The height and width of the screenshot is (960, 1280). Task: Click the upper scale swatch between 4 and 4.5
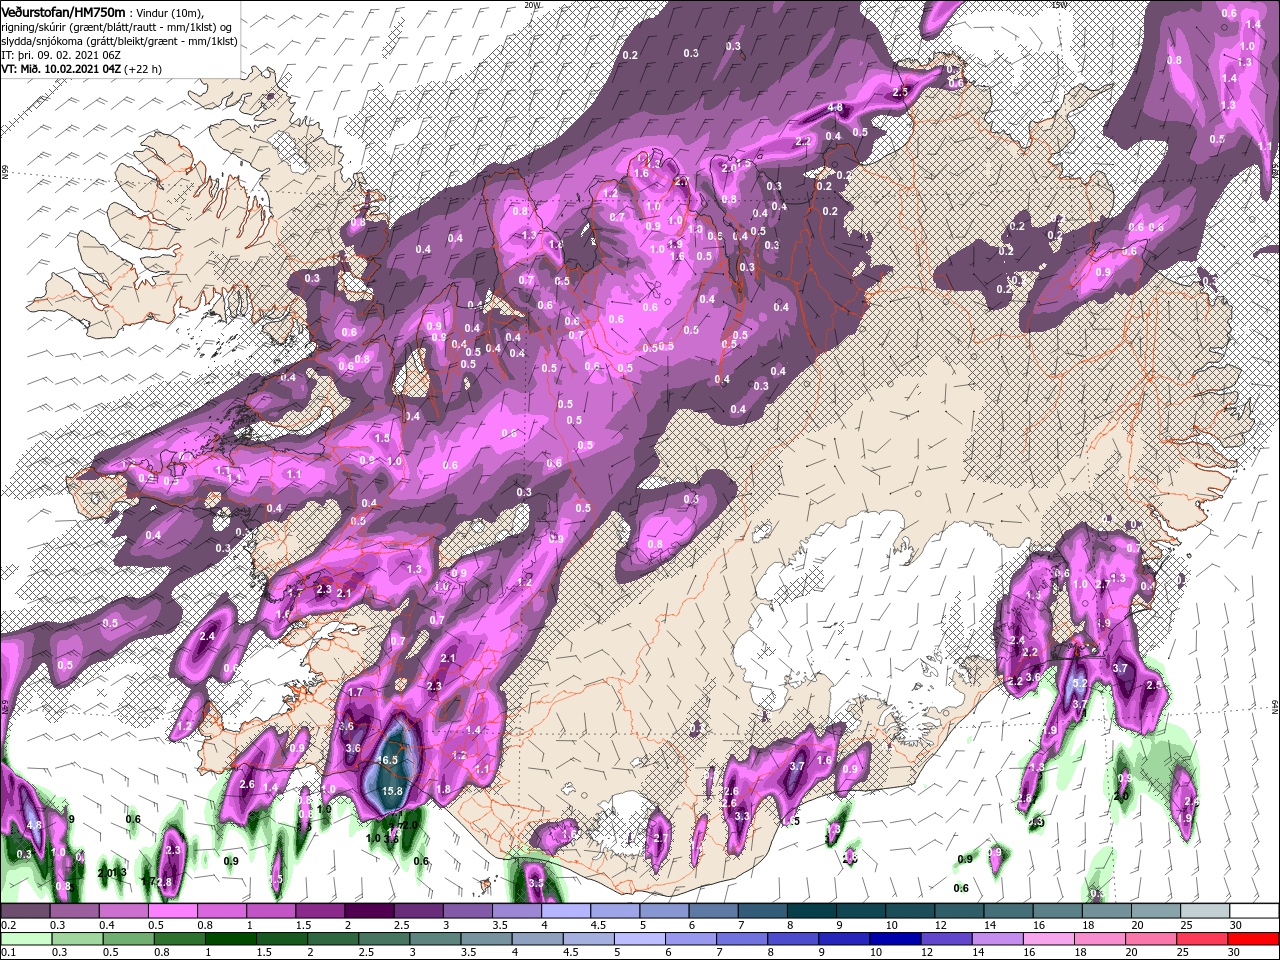point(565,912)
